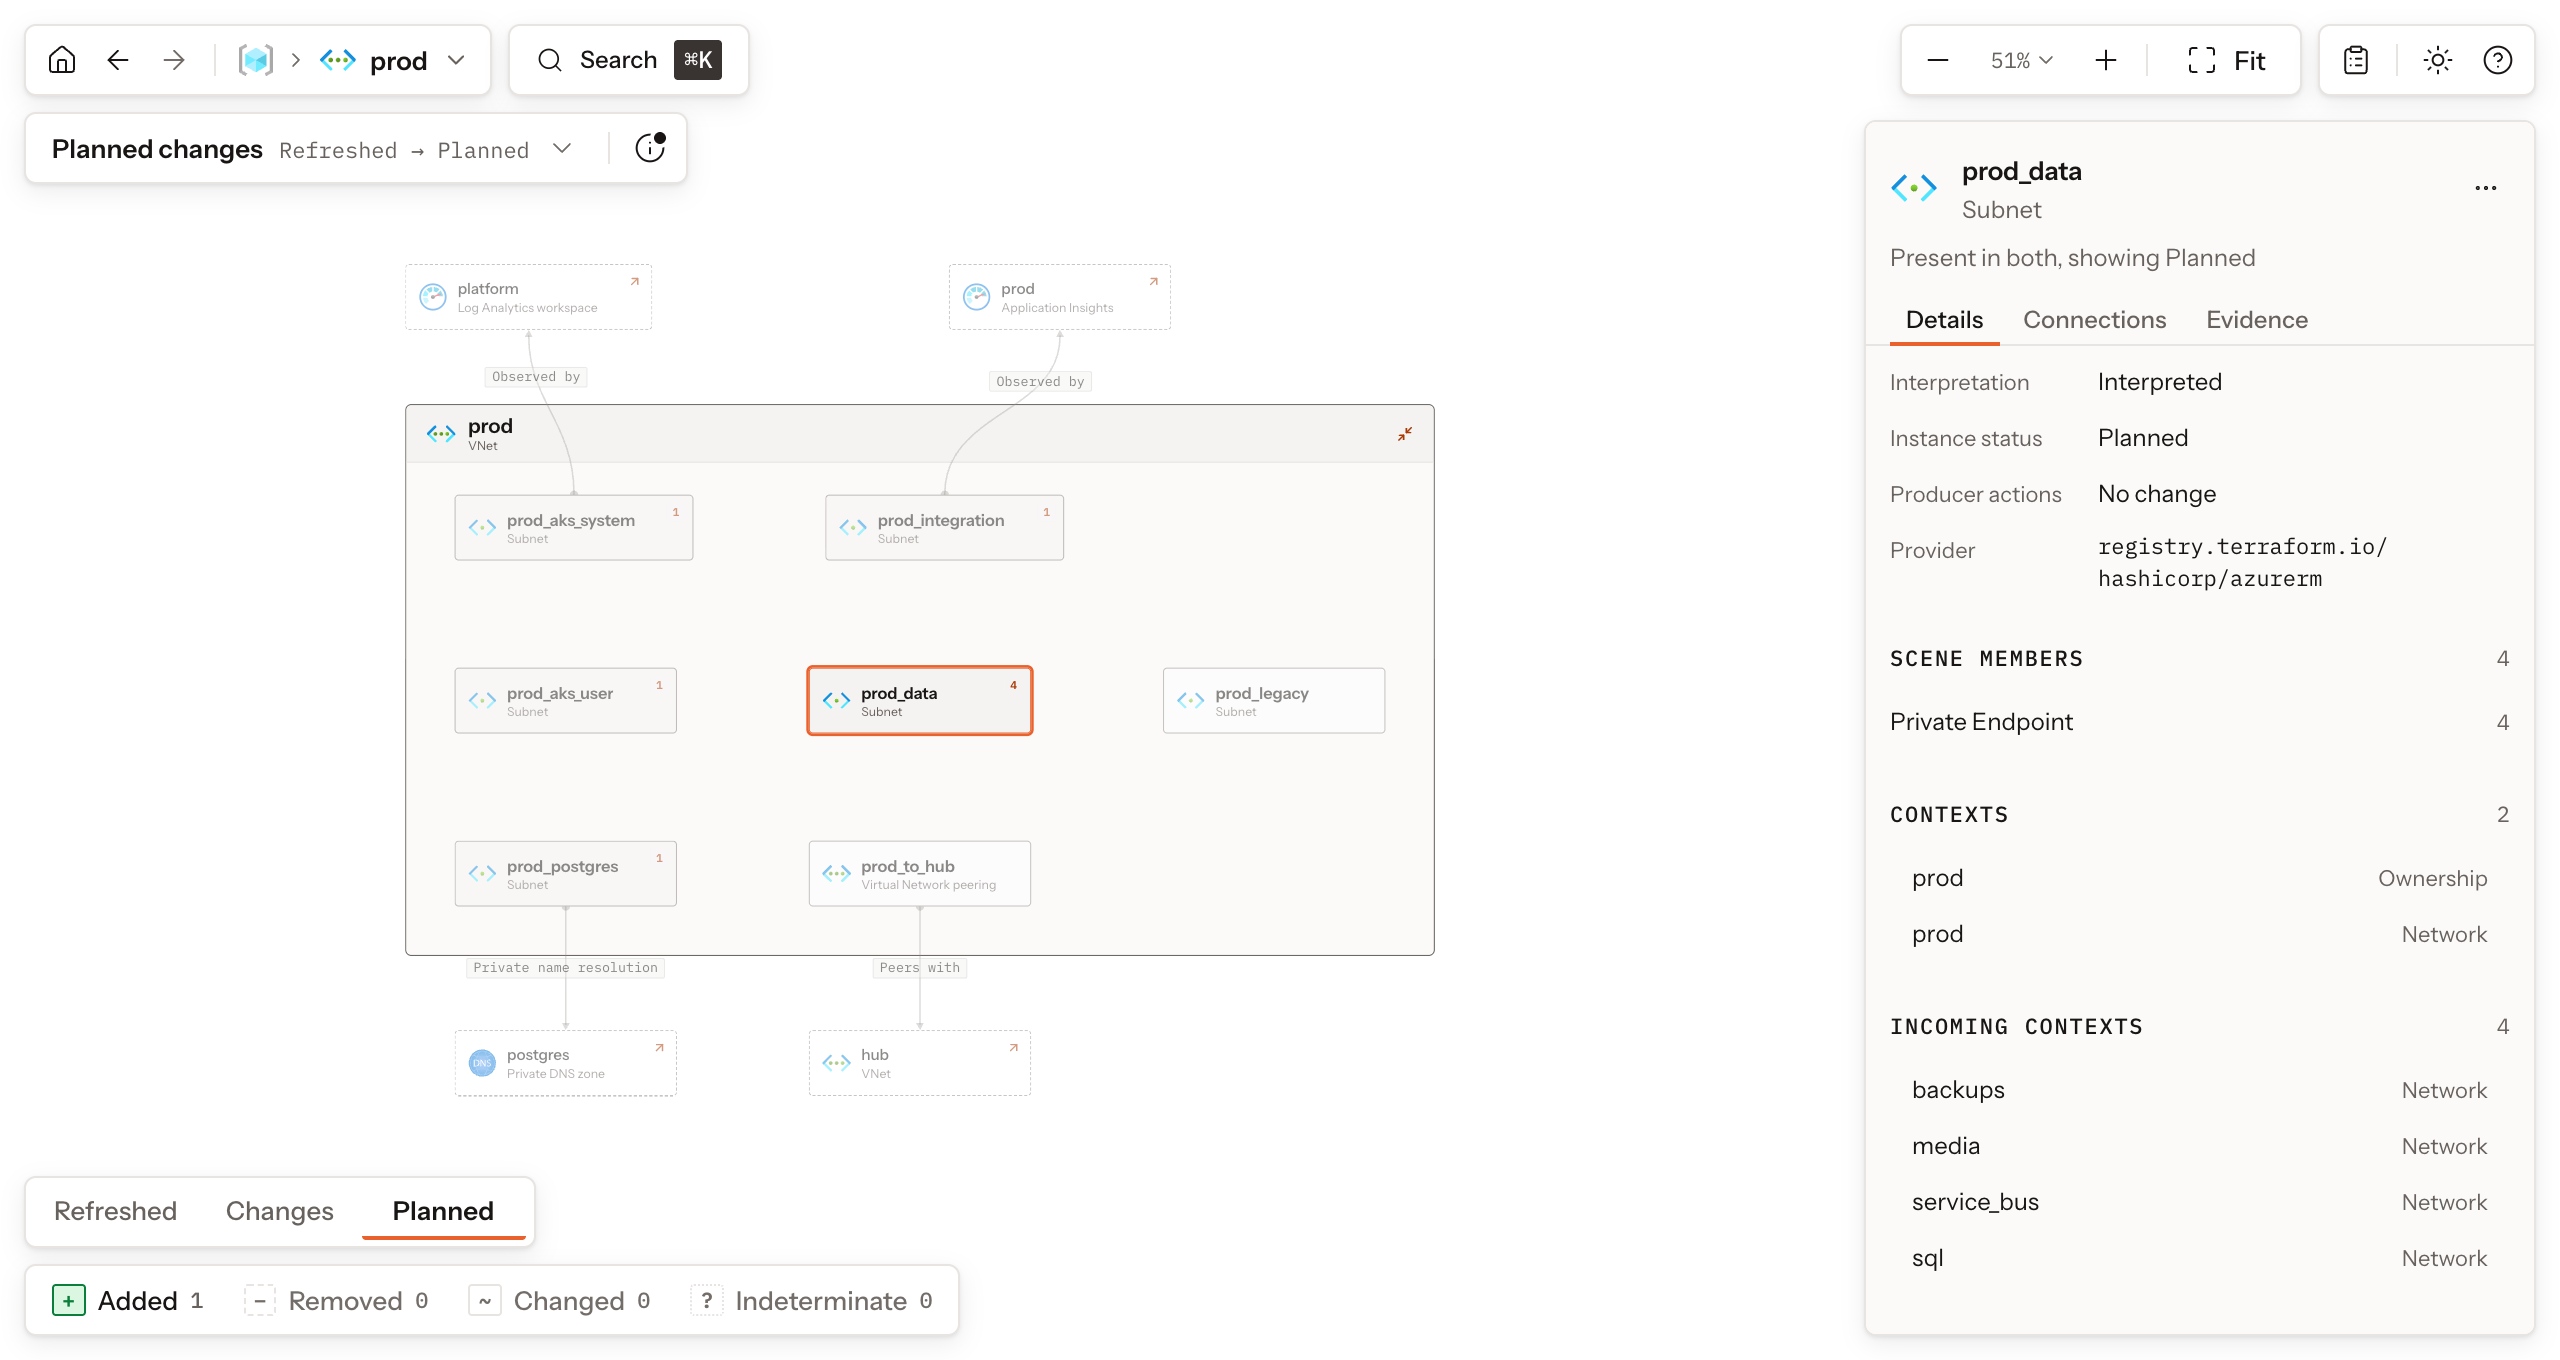Open the external link arrow on prod Application Insights
The width and height of the screenshot is (2560, 1360).
point(1153,282)
